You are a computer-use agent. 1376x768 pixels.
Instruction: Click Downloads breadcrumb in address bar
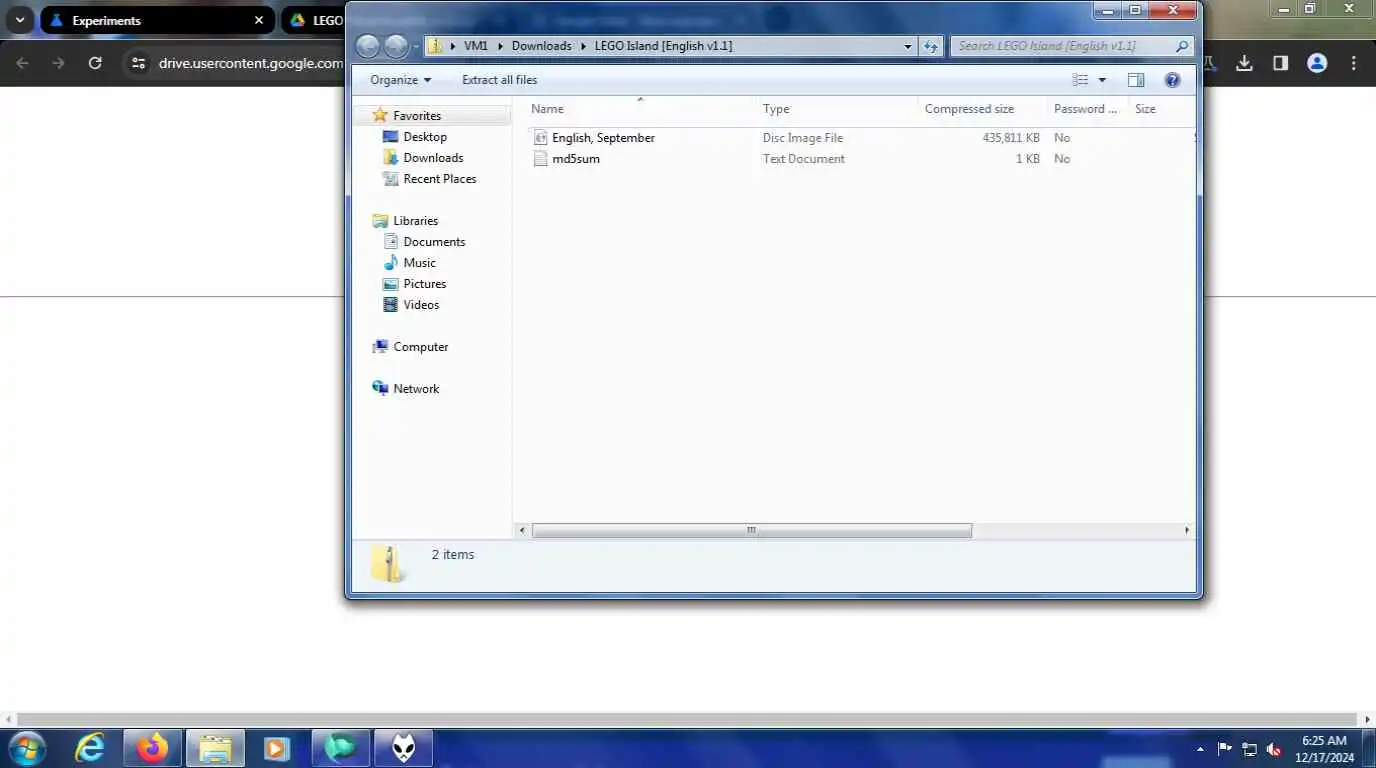[x=541, y=46]
